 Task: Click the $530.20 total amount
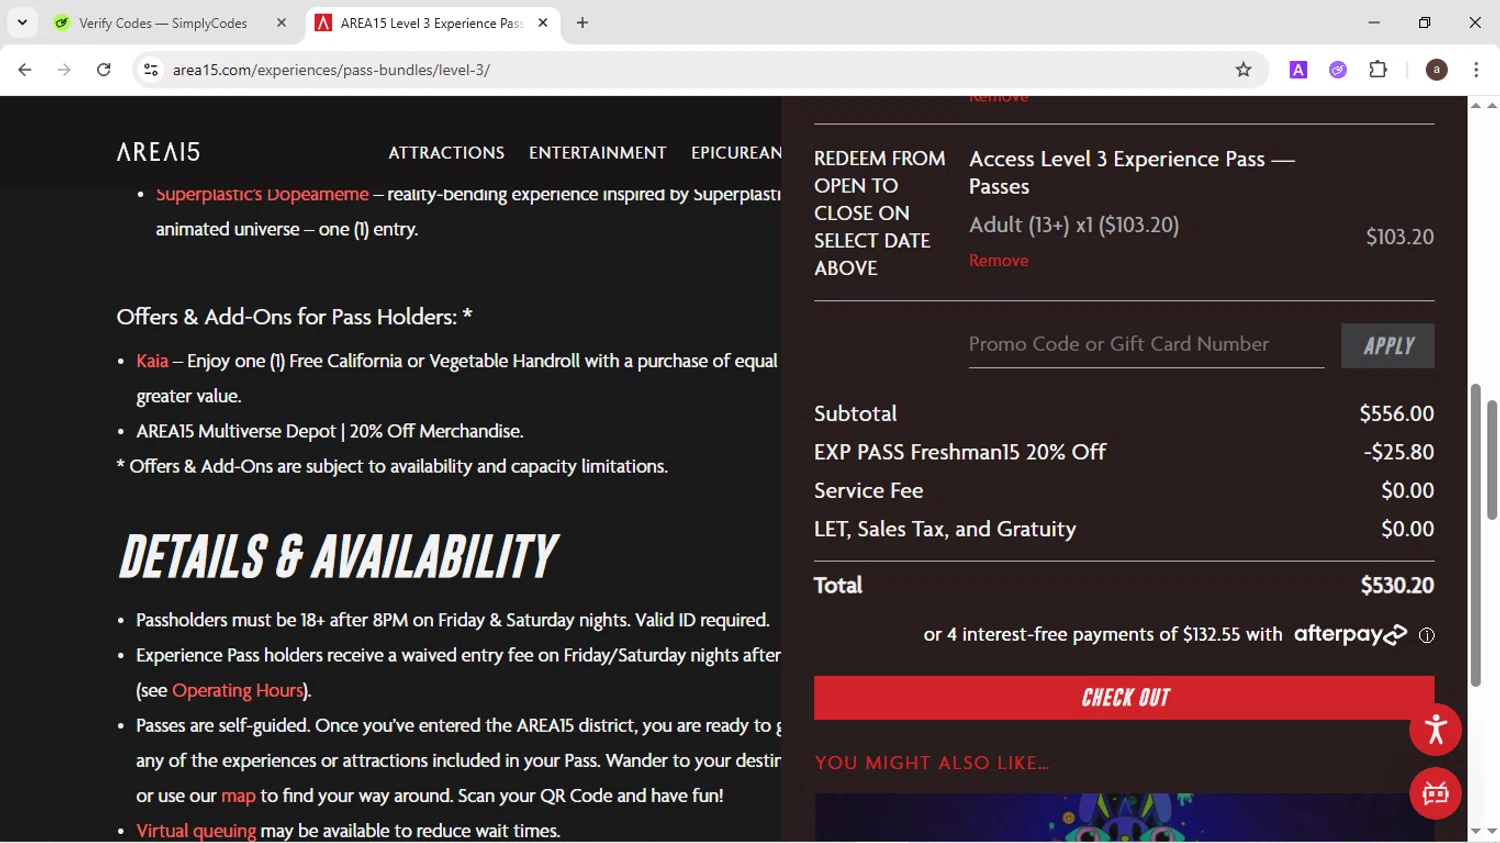click(x=1397, y=586)
